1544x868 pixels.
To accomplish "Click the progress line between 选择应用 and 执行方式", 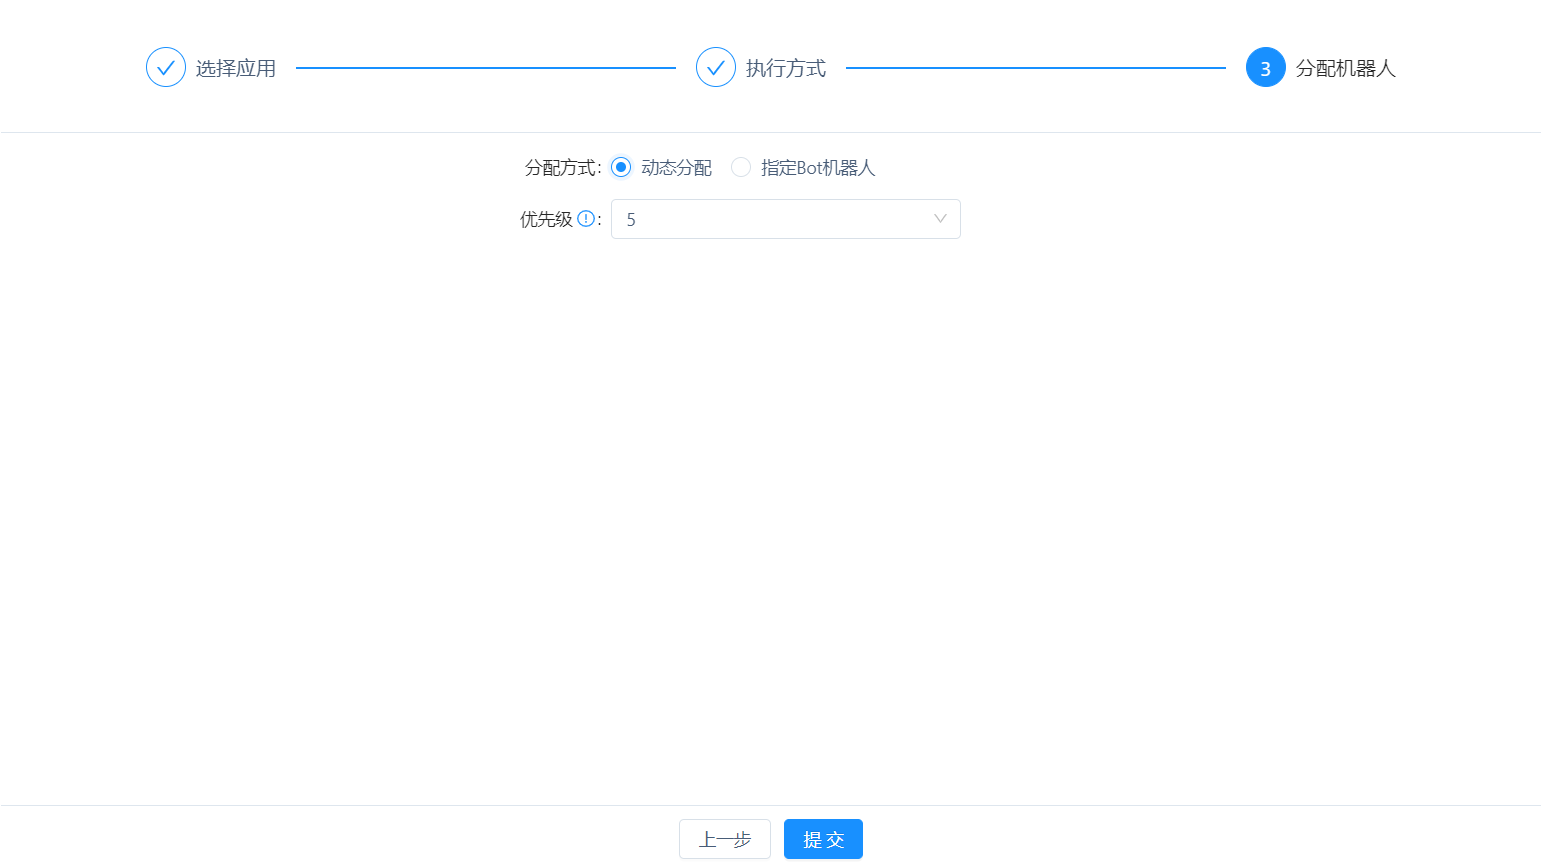I will pos(486,68).
